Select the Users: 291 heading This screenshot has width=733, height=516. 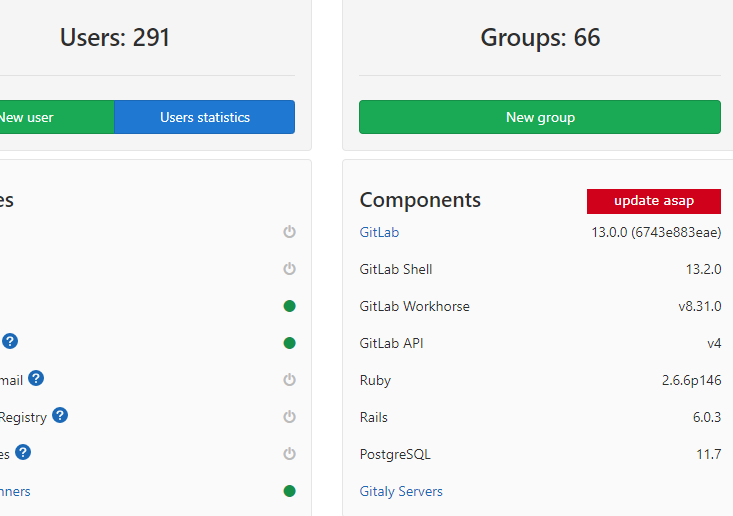pos(115,37)
